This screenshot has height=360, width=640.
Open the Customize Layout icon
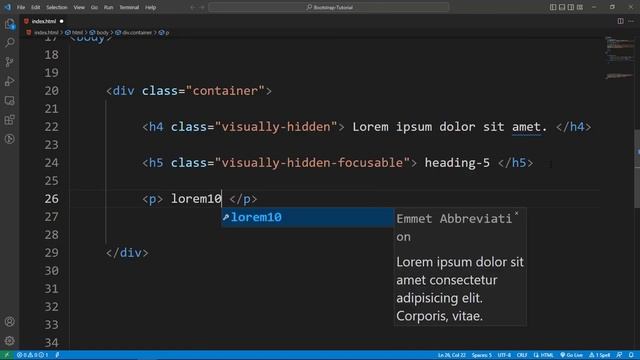(x=580, y=7)
